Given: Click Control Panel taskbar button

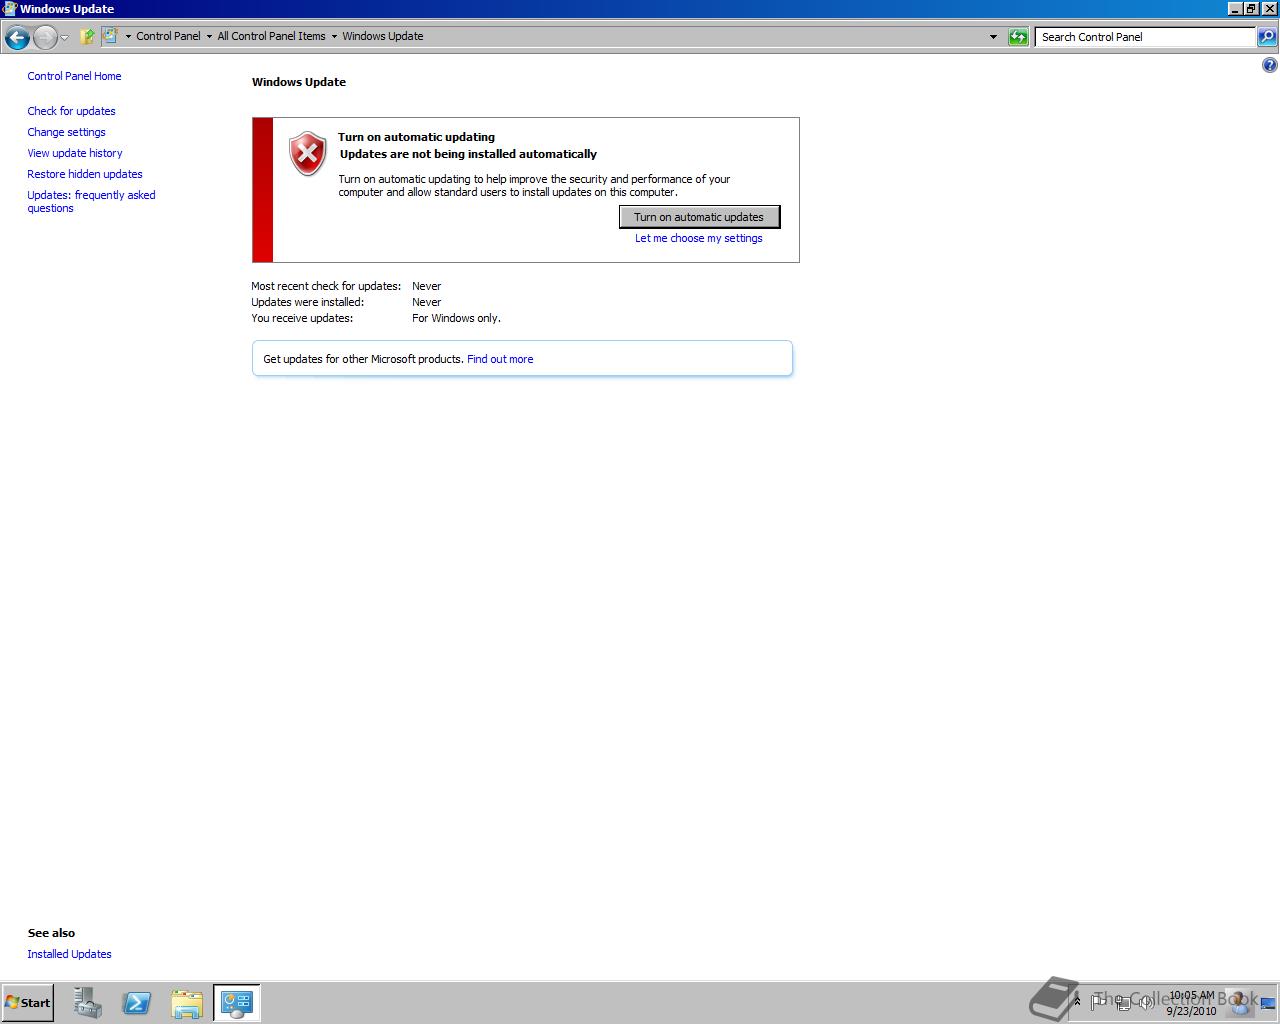Looking at the screenshot, I should pos(237,1003).
